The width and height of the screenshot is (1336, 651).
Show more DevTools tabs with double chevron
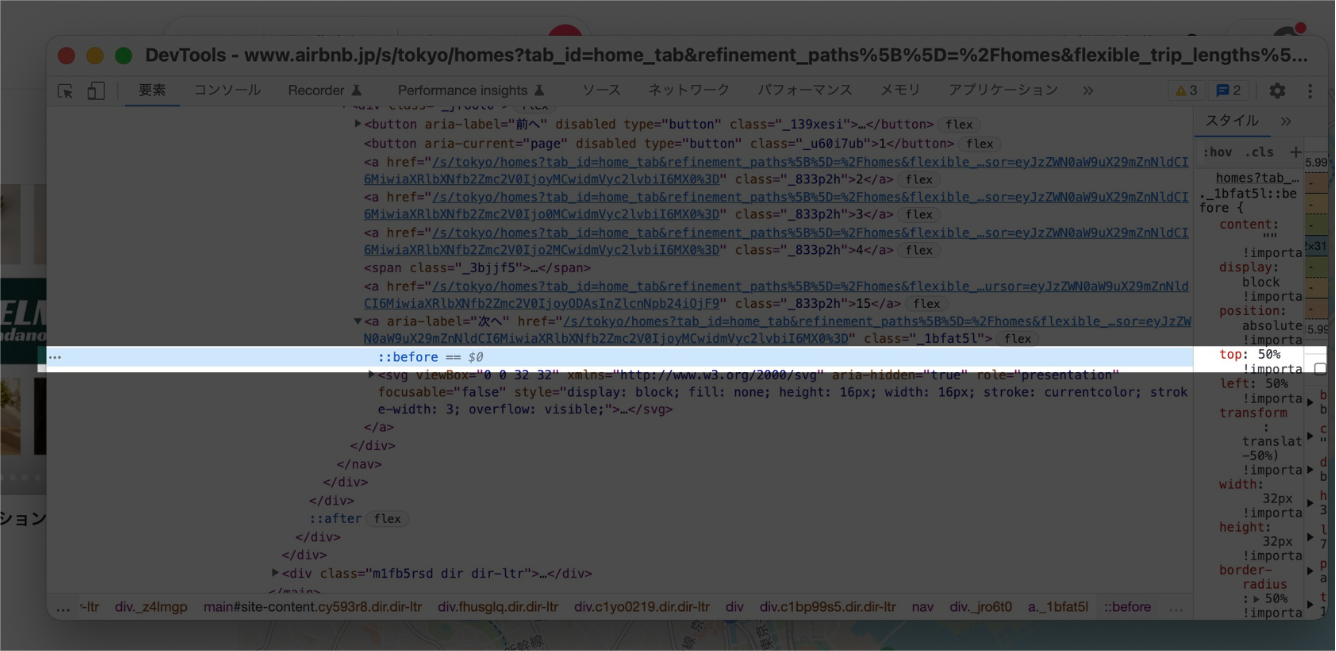pyautogui.click(x=1088, y=90)
